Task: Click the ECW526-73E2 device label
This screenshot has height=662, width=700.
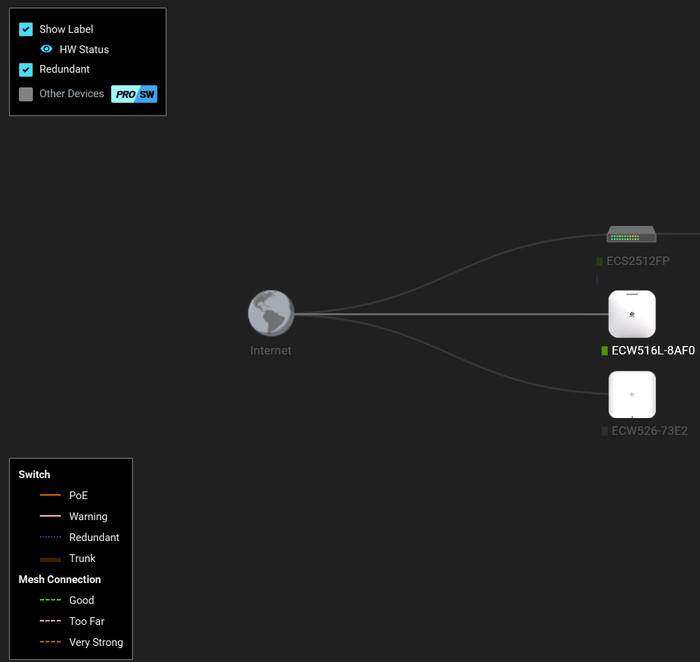Action: pos(650,431)
